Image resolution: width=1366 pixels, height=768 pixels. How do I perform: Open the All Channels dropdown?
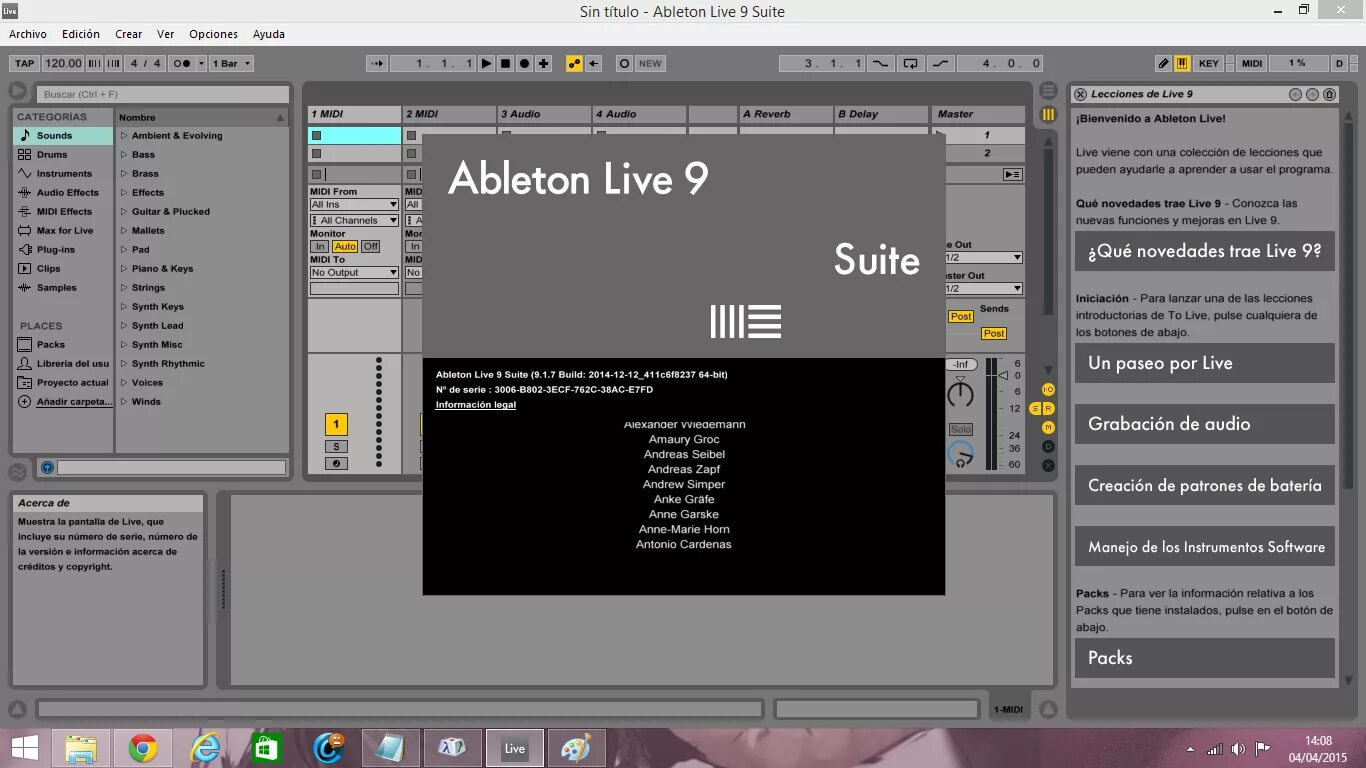pos(354,221)
